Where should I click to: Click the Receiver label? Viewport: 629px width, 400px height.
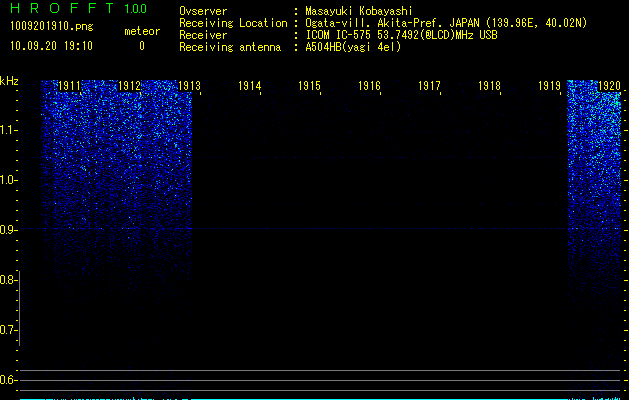pyautogui.click(x=203, y=35)
